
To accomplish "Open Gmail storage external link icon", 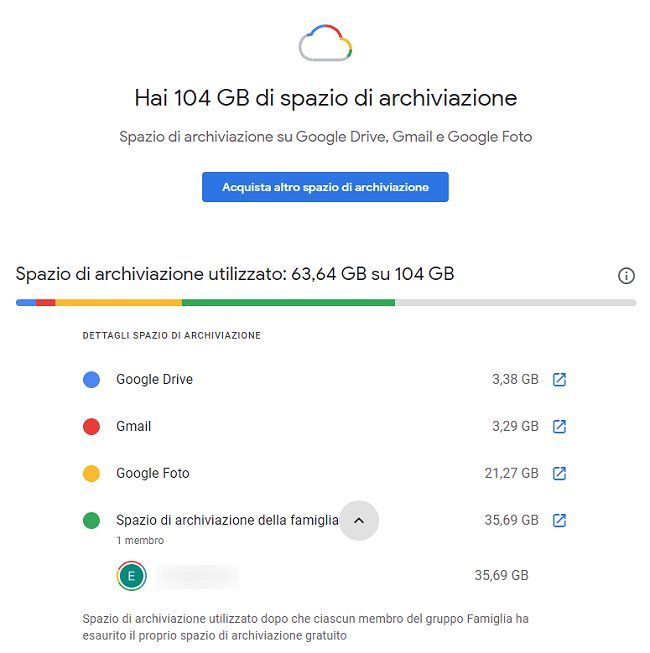I will tap(560, 427).
